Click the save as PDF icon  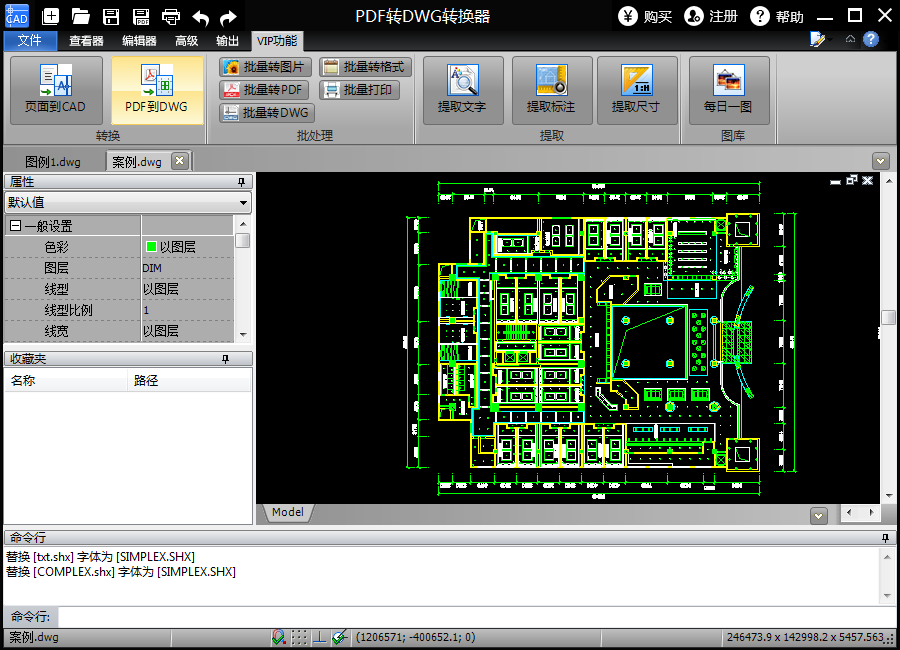click(141, 16)
